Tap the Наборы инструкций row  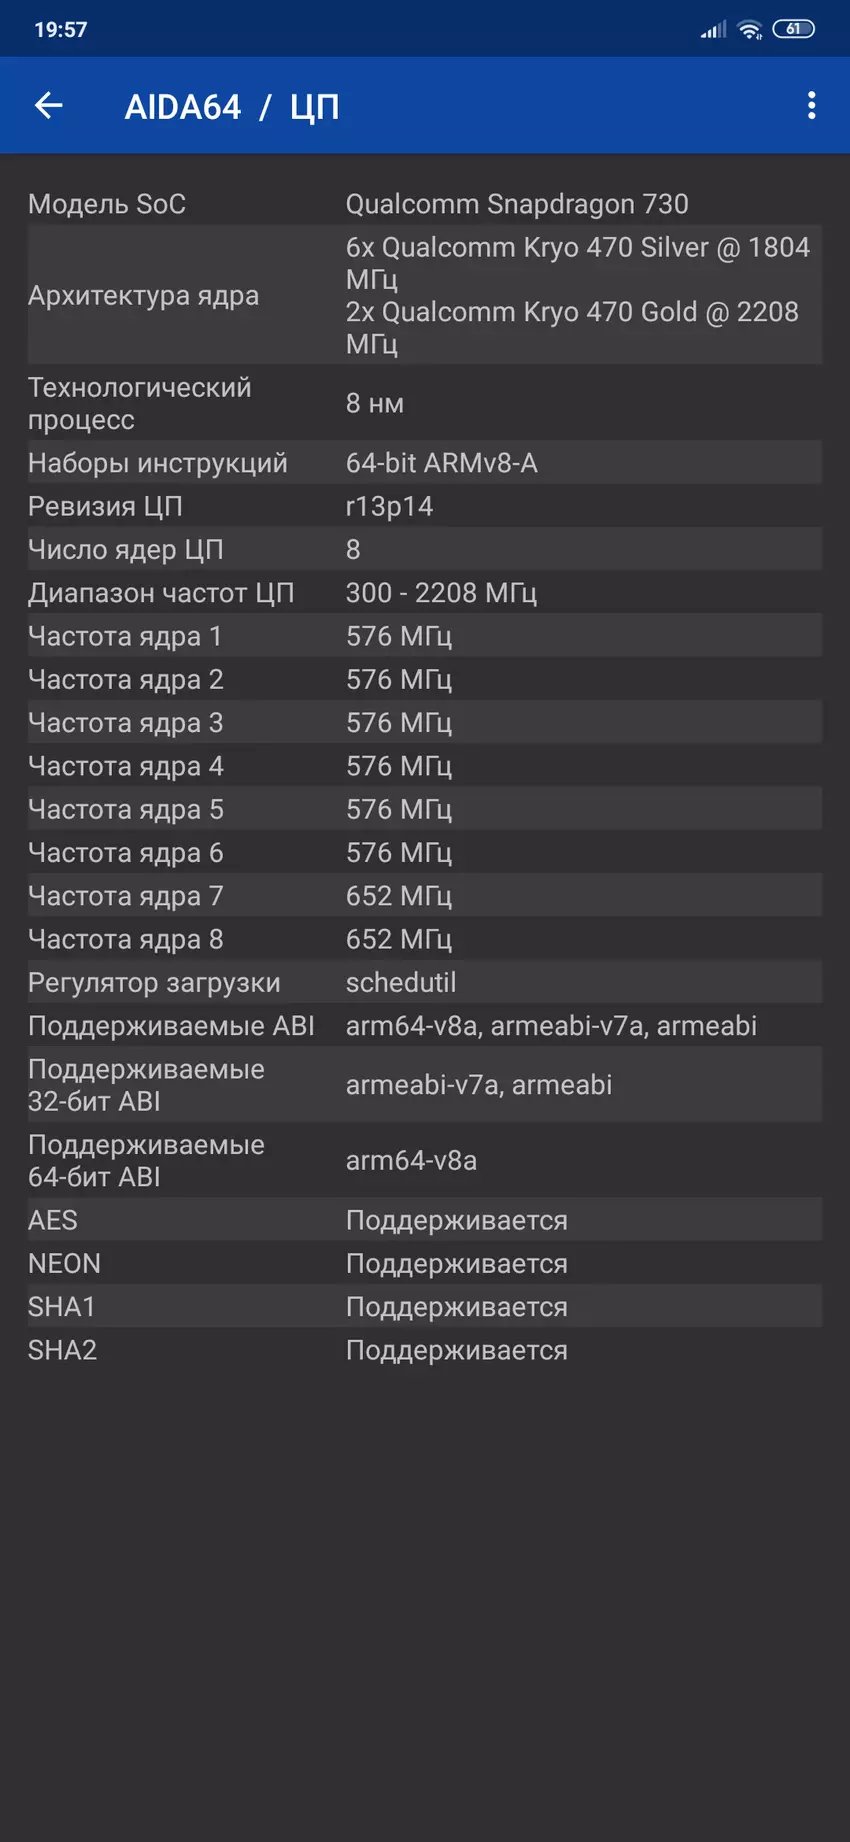[424, 463]
